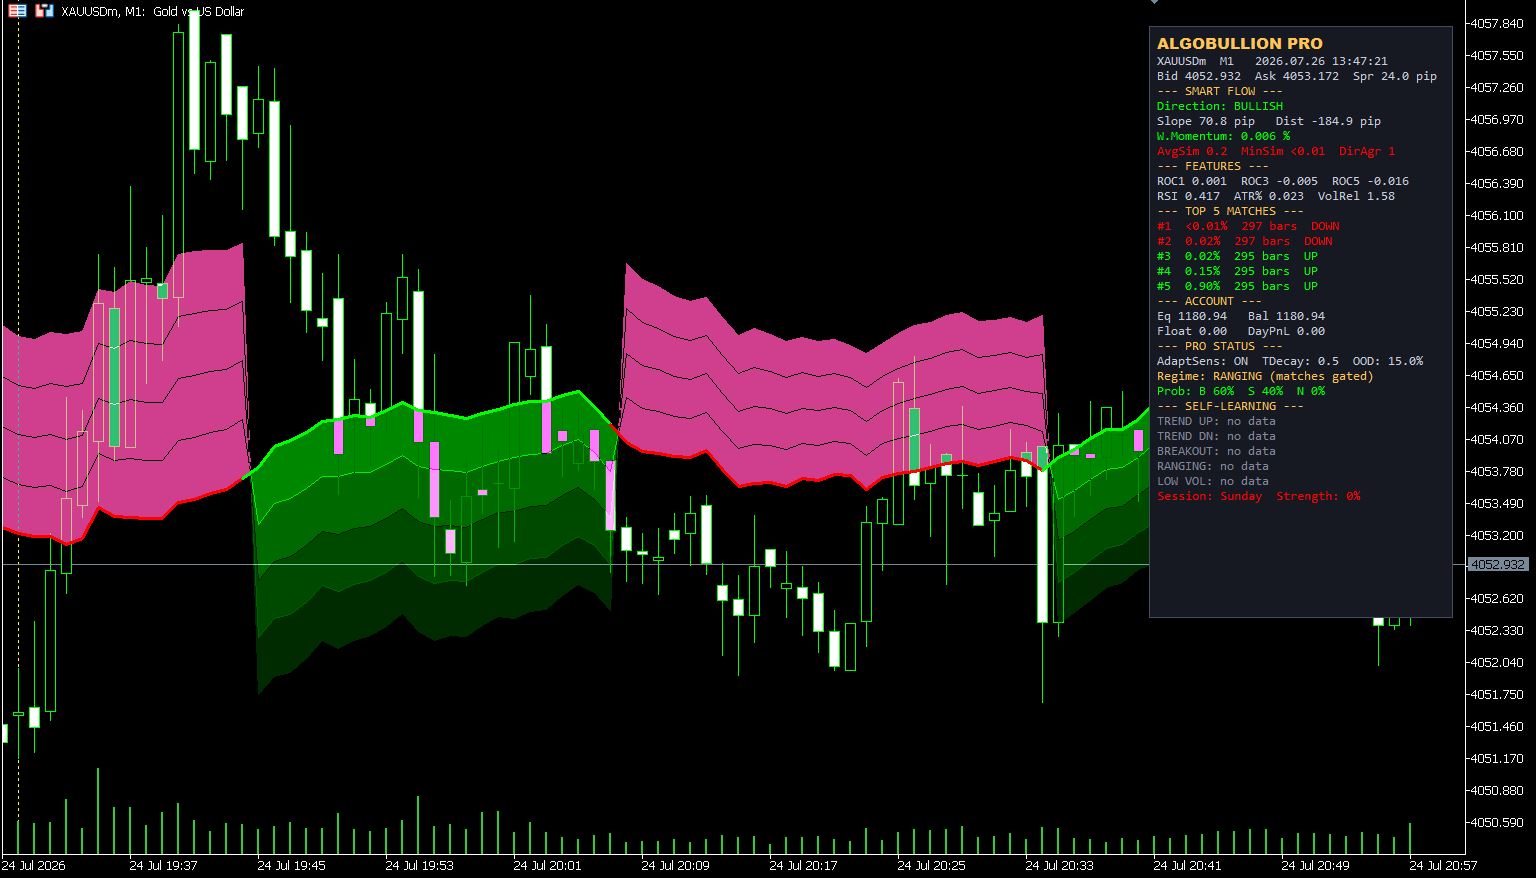Select match #1 <0.01% 297 bars DOWN
Screen dimensions: 1536x878
[1247, 226]
